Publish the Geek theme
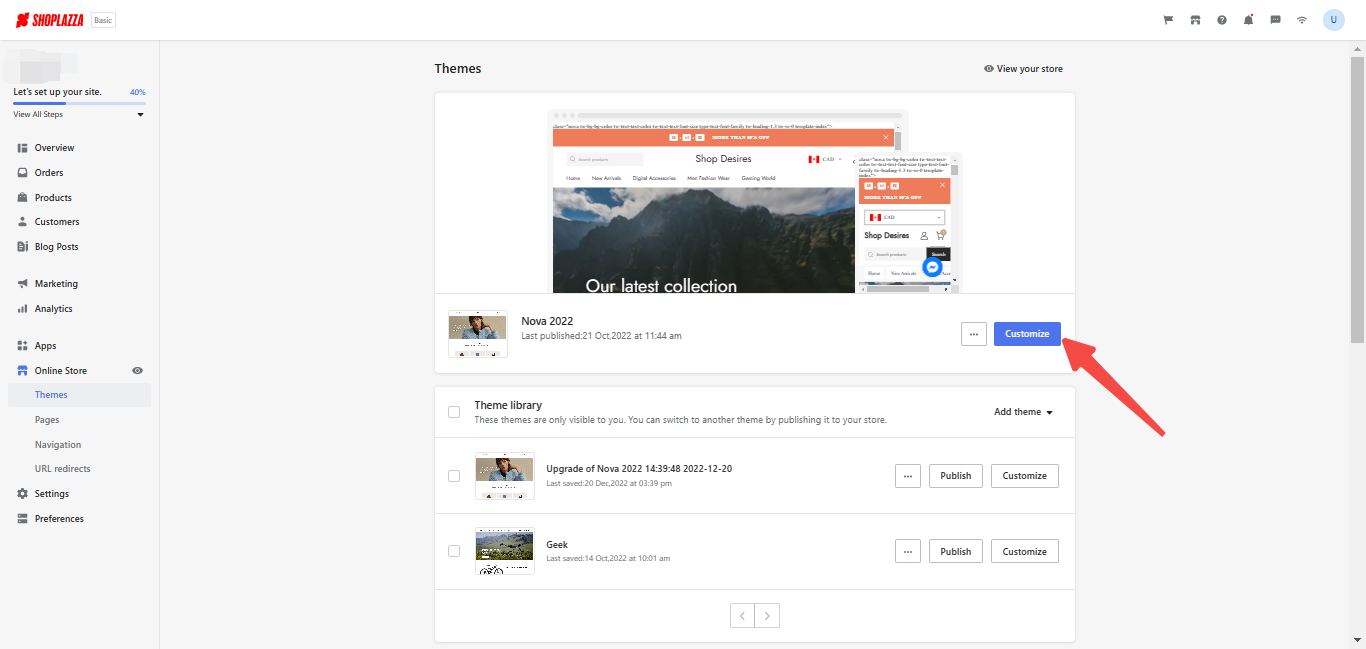 (x=956, y=552)
